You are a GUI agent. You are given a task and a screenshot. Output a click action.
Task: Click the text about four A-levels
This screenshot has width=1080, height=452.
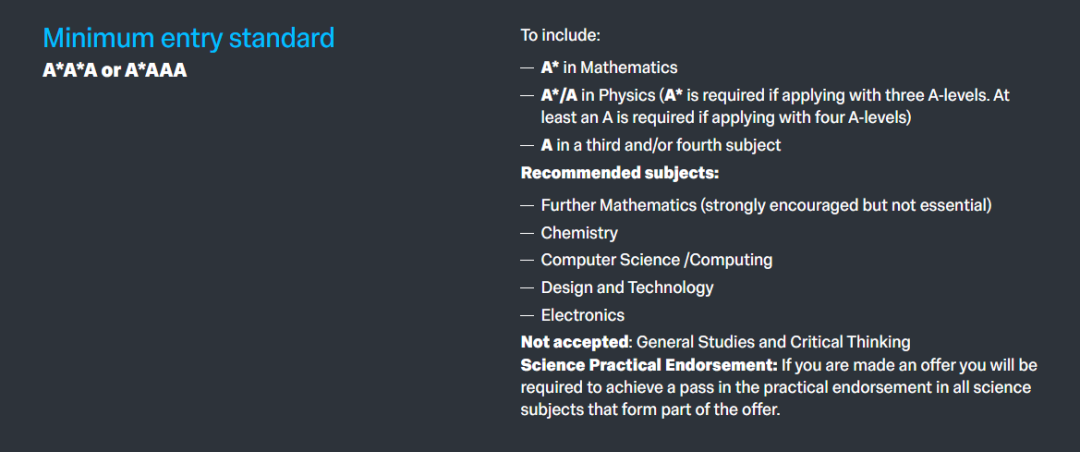tap(726, 118)
